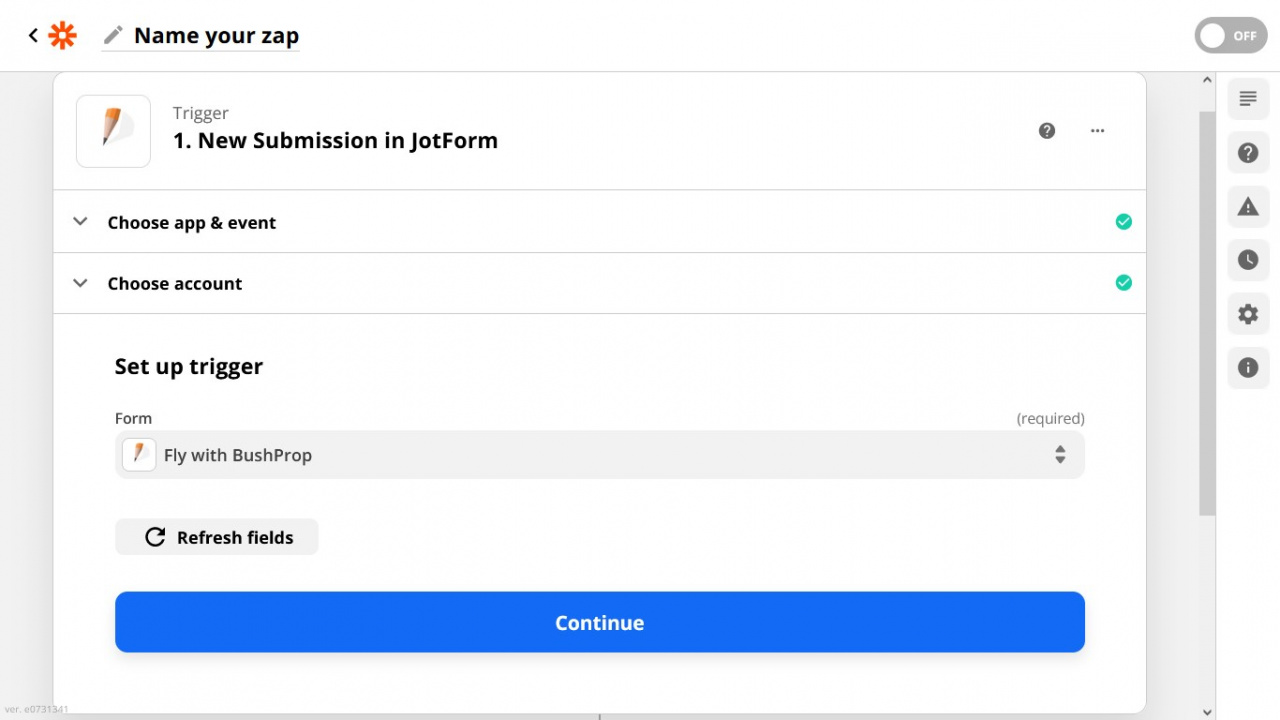Expand the Choose app & event section
The width and height of the screenshot is (1280, 720).
[x=600, y=222]
